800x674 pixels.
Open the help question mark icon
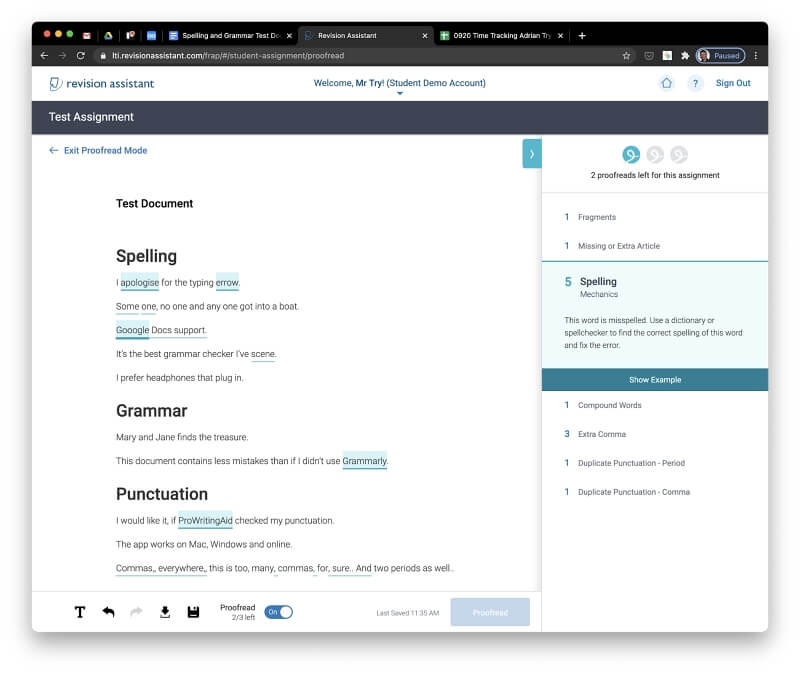click(695, 83)
